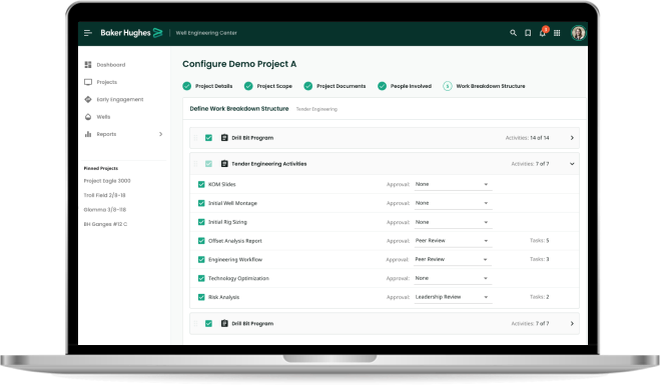Image resolution: width=660 pixels, height=385 pixels.
Task: Expand Reports submenu chevron
Action: click(160, 134)
